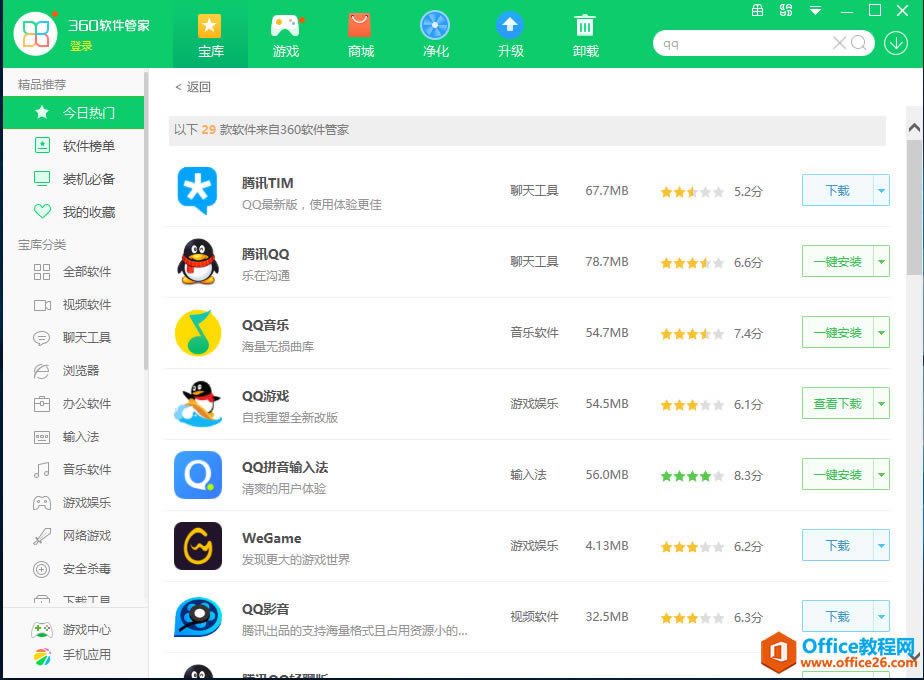Open 软件榜单 in sidebar
This screenshot has height=680, width=924.
point(74,146)
